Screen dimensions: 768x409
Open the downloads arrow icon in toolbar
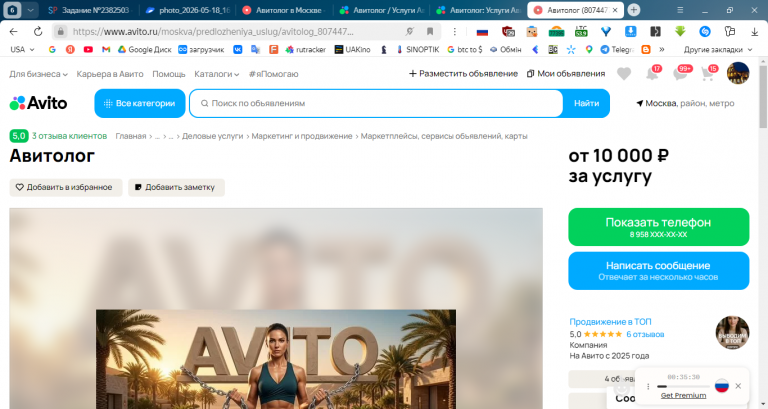pyautogui.click(x=755, y=32)
